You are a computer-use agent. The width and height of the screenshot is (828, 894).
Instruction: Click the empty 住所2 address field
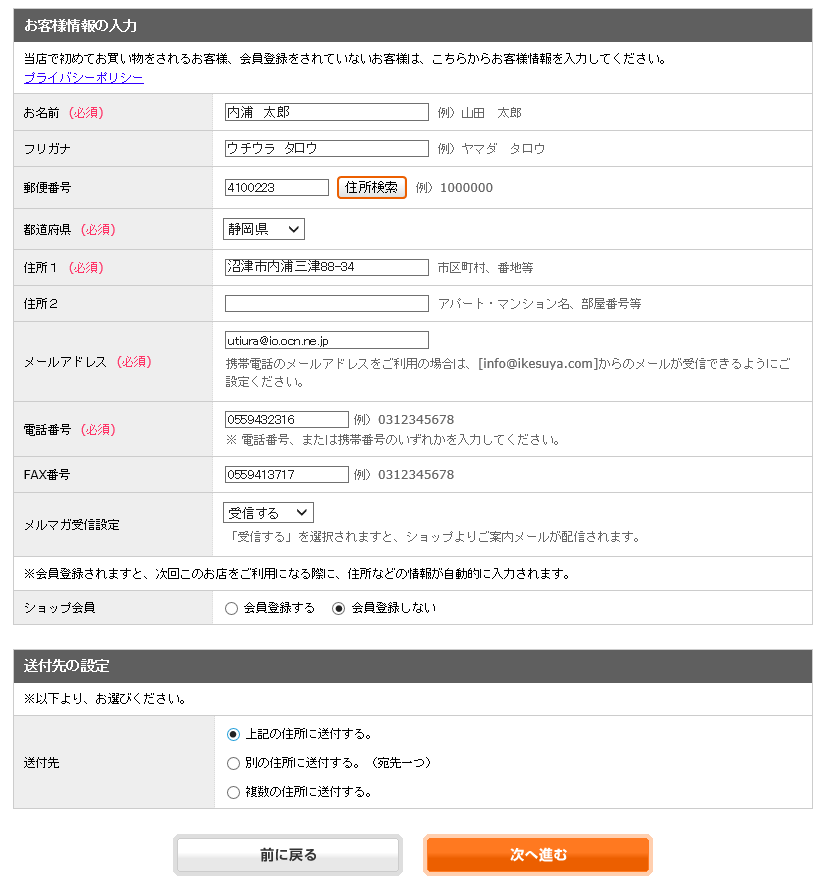pos(326,303)
